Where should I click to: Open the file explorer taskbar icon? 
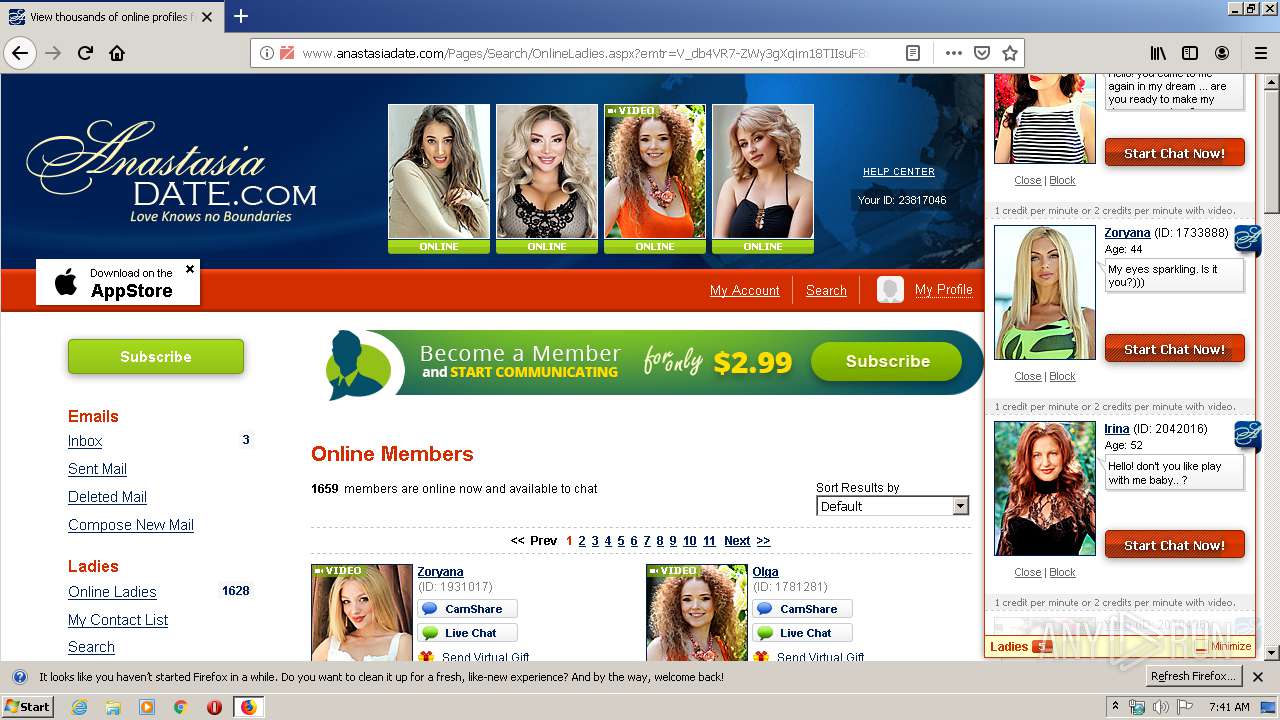tap(113, 707)
